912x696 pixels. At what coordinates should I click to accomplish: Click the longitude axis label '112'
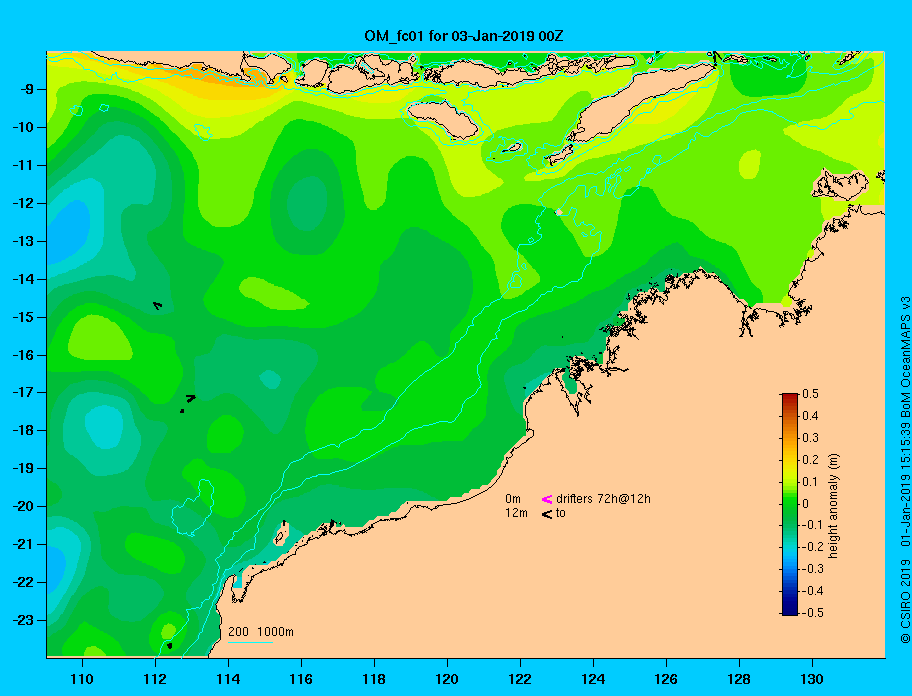[155, 679]
